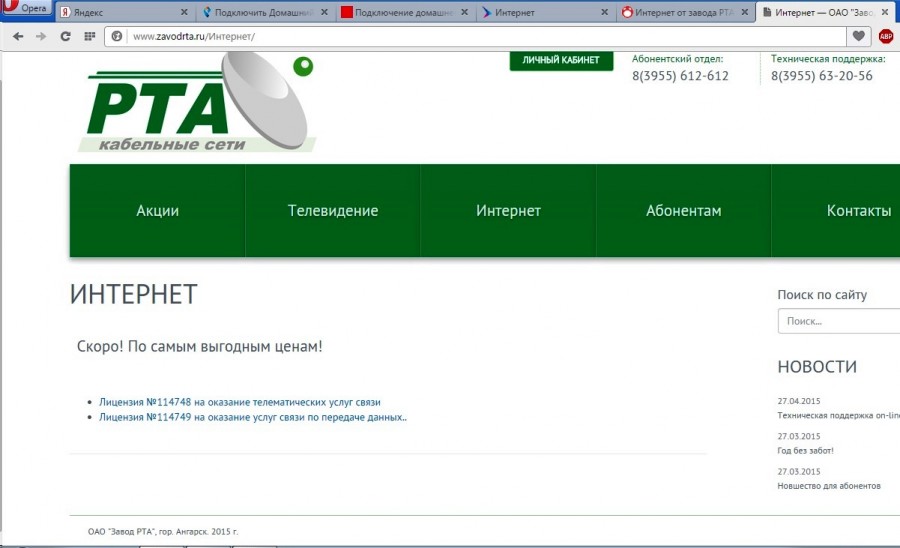Screen dimensions: 900x548
Task: Click the heart bookmark icon
Action: (x=858, y=36)
